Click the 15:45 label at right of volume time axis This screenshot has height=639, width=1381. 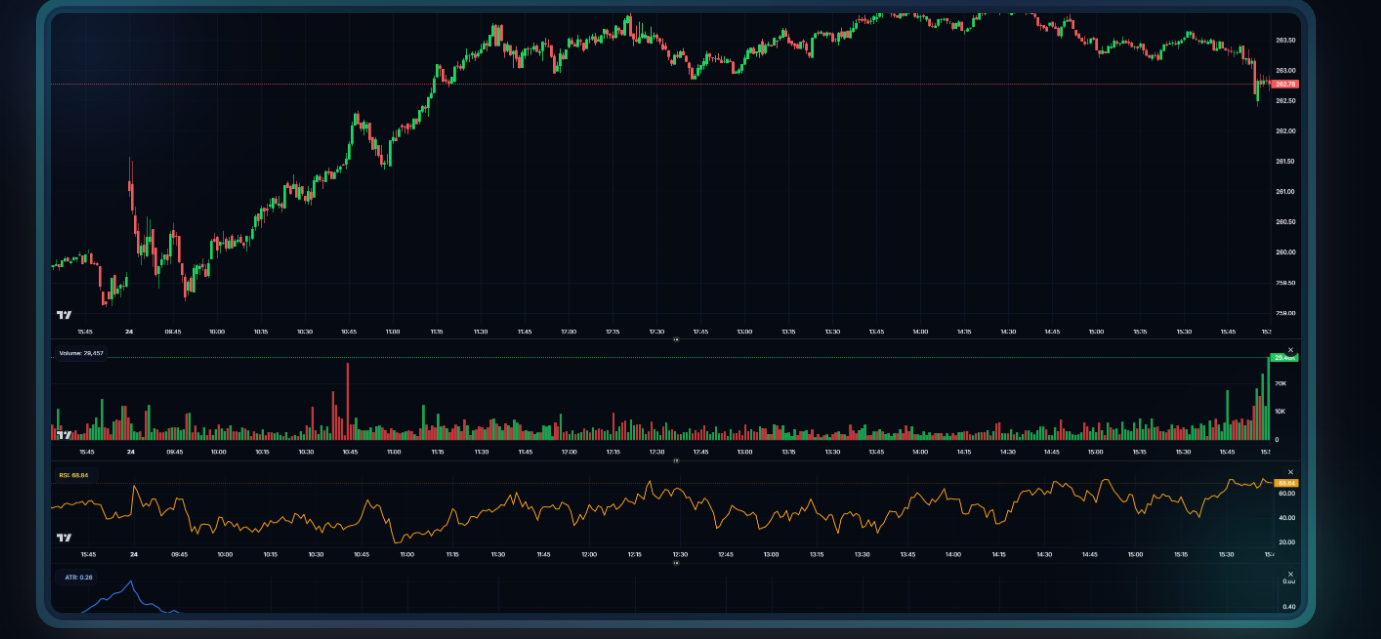pos(1229,452)
